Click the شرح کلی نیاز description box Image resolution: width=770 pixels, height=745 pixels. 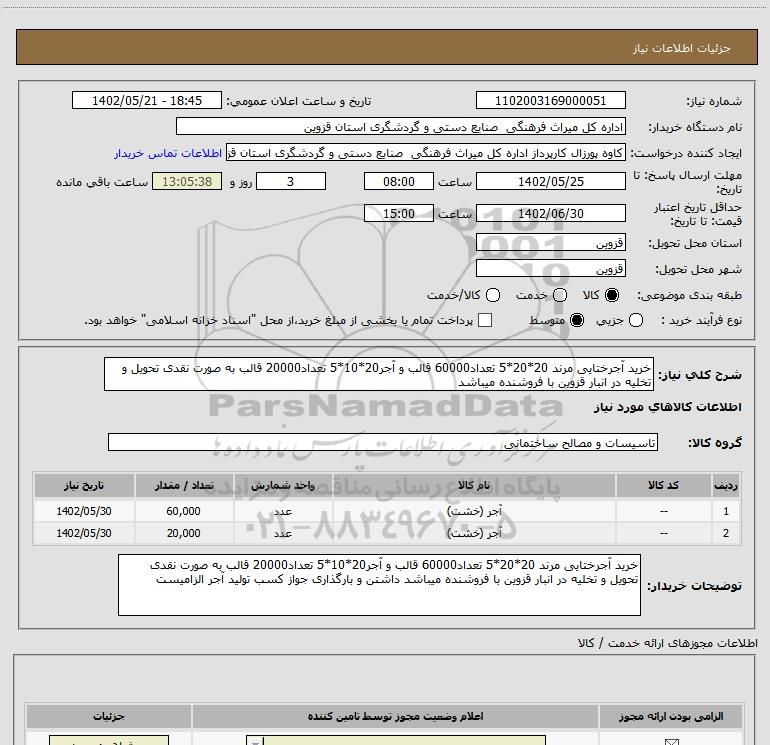pos(379,375)
